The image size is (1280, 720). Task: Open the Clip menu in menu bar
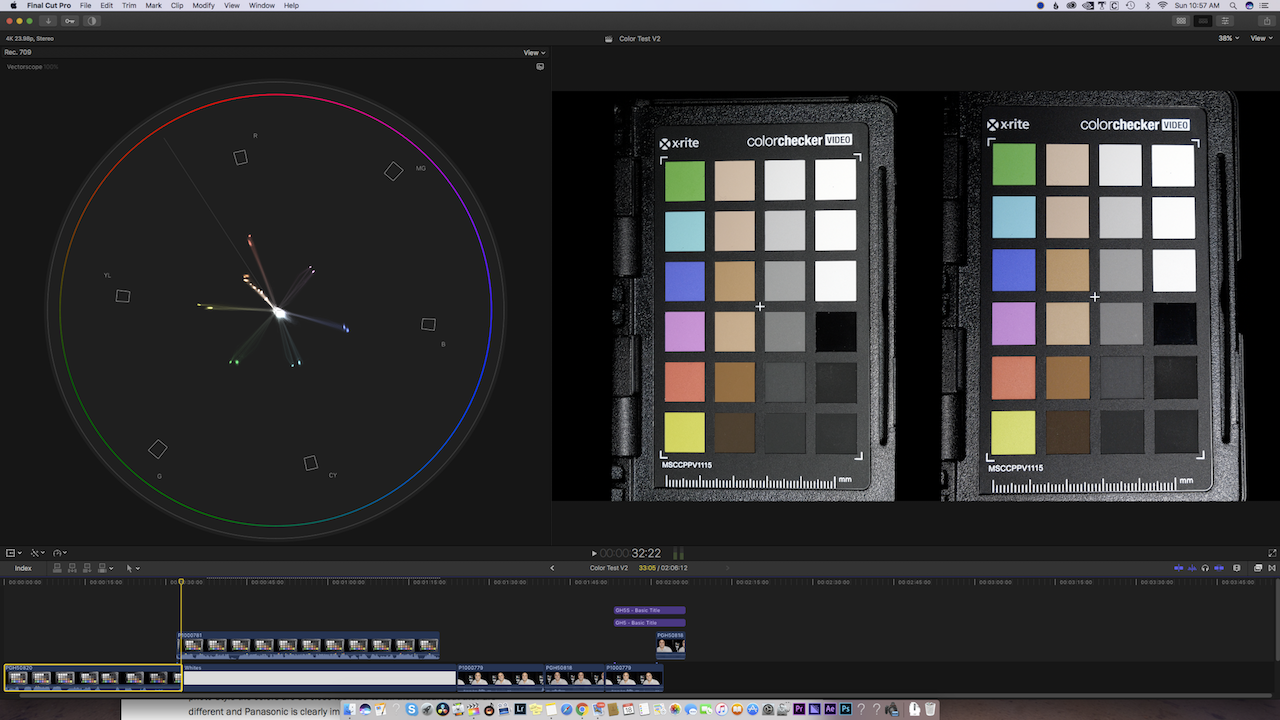coord(177,6)
